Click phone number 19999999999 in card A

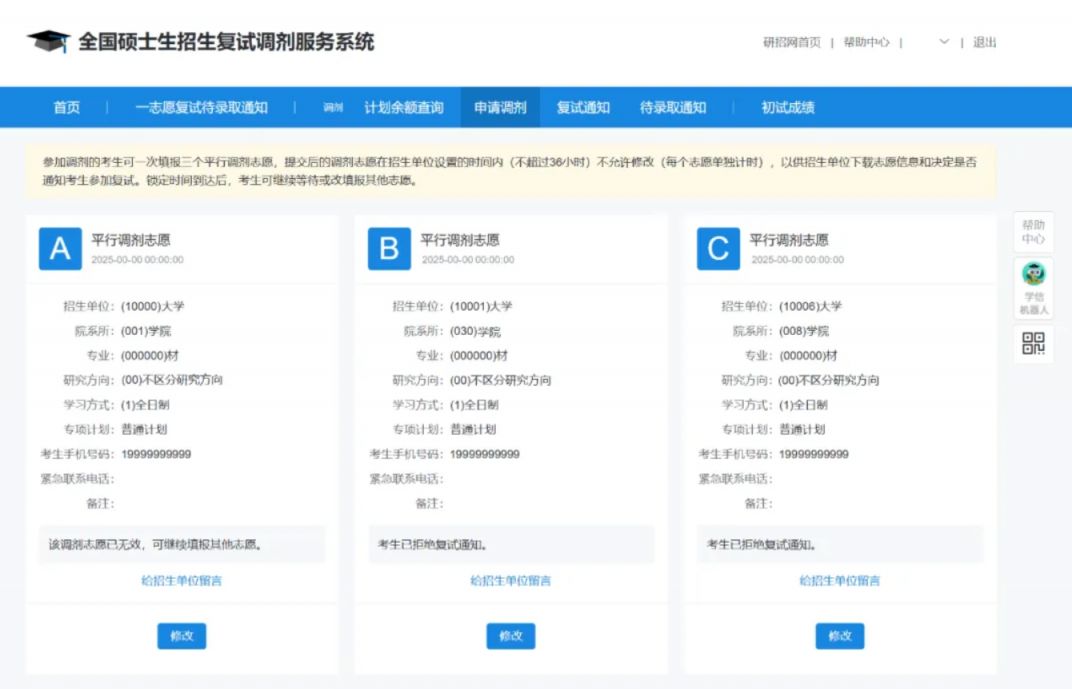coord(156,454)
